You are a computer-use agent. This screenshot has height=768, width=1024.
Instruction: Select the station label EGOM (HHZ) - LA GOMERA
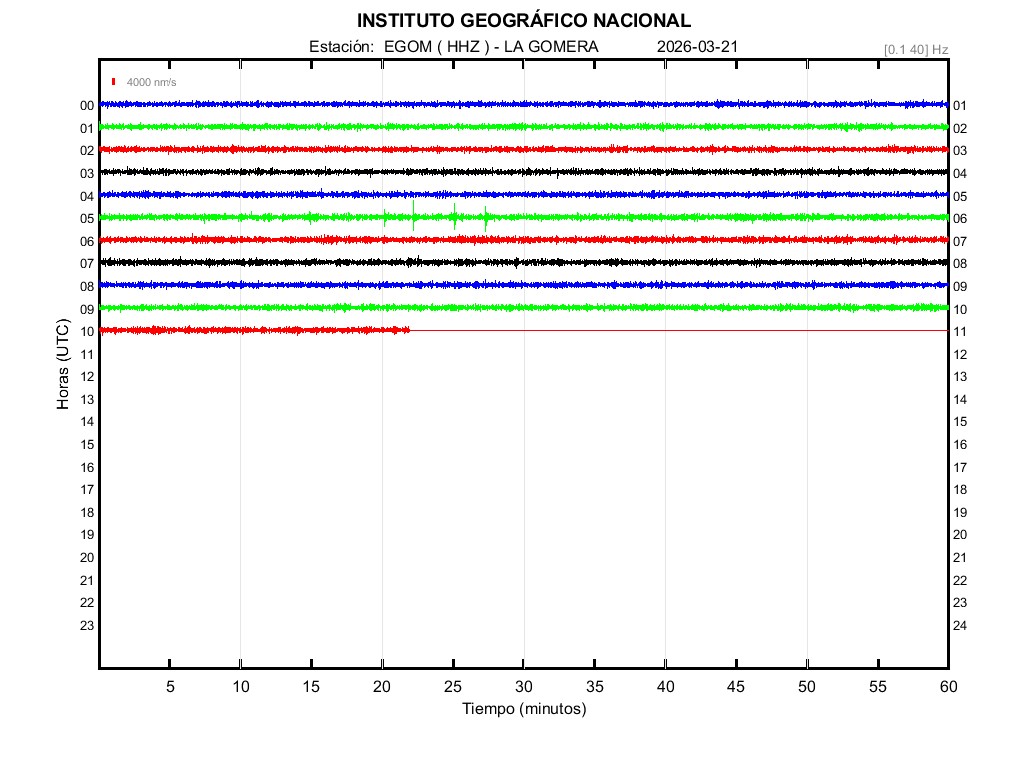(x=454, y=47)
